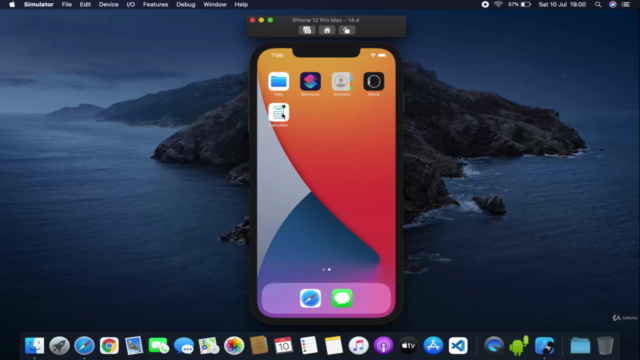
Task: Open the Simulator application menu
Action: [x=38, y=4]
